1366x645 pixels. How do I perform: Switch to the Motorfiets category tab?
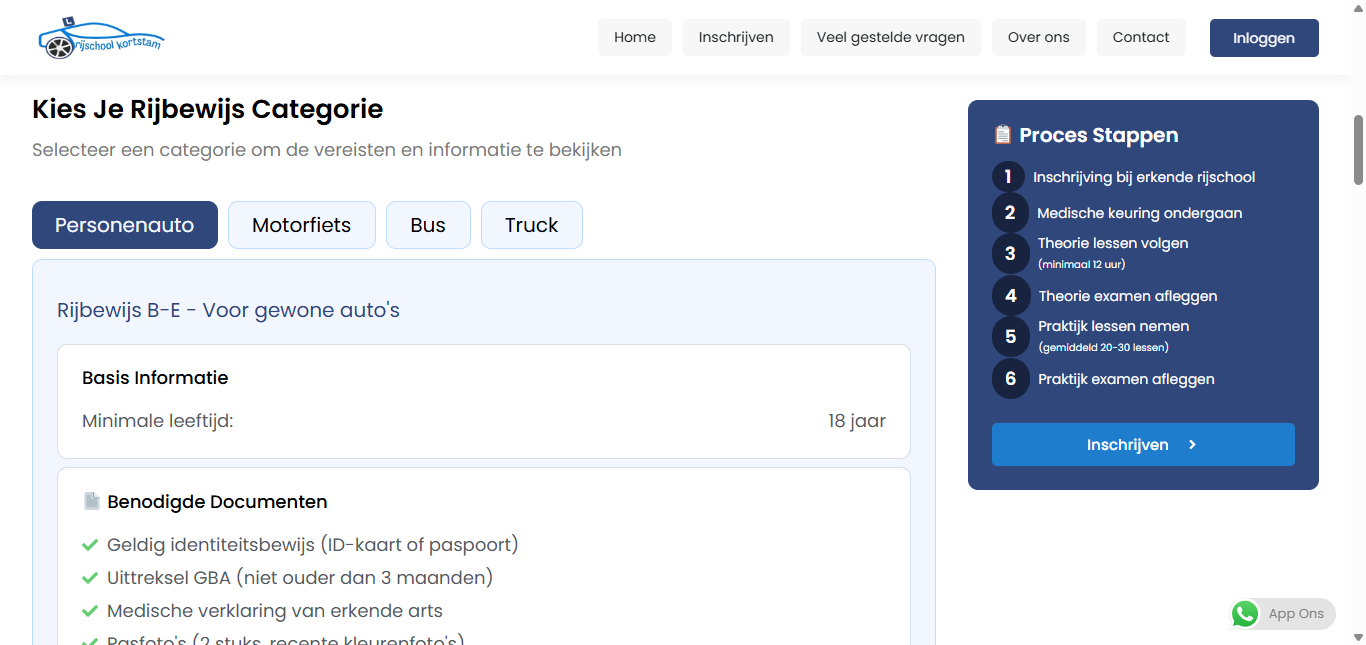(x=301, y=225)
